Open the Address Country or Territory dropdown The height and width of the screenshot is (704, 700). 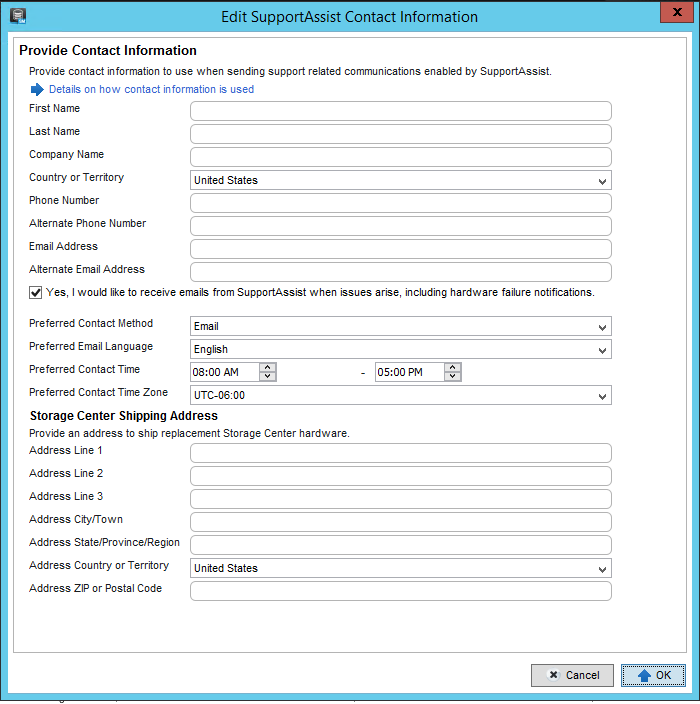click(401, 568)
